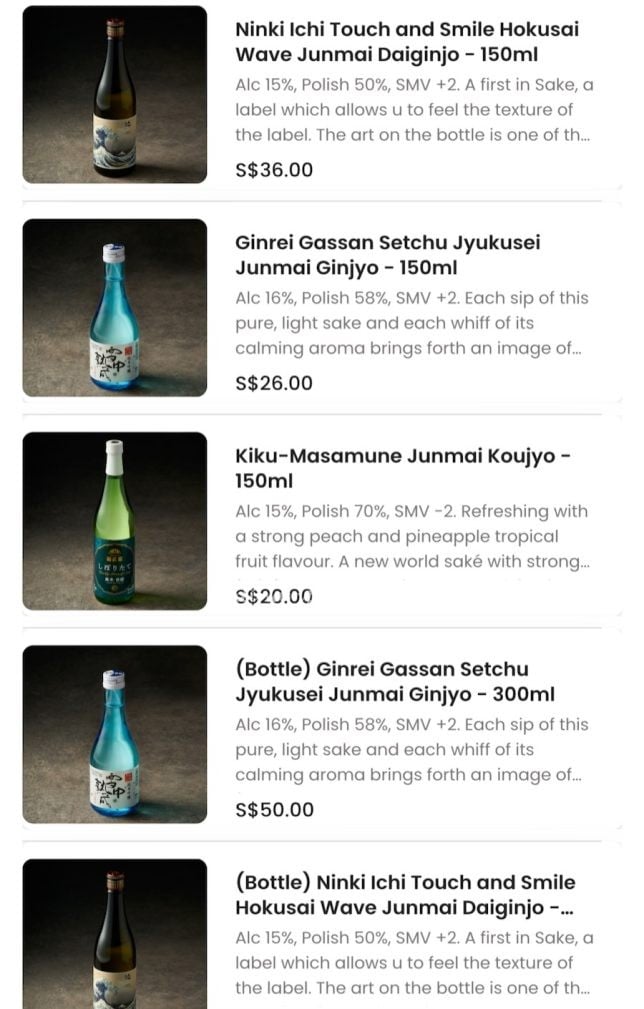Tap the S$36.00 price

[x=274, y=170]
